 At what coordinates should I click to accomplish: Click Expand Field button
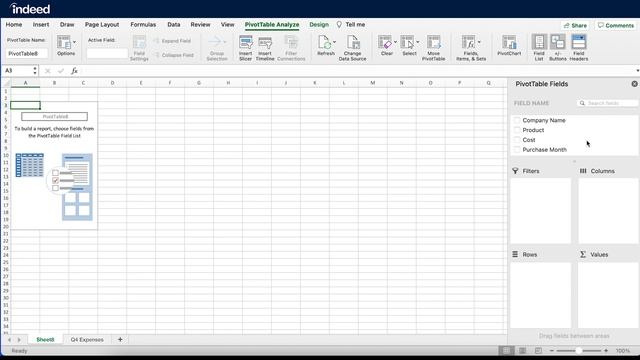coord(172,41)
